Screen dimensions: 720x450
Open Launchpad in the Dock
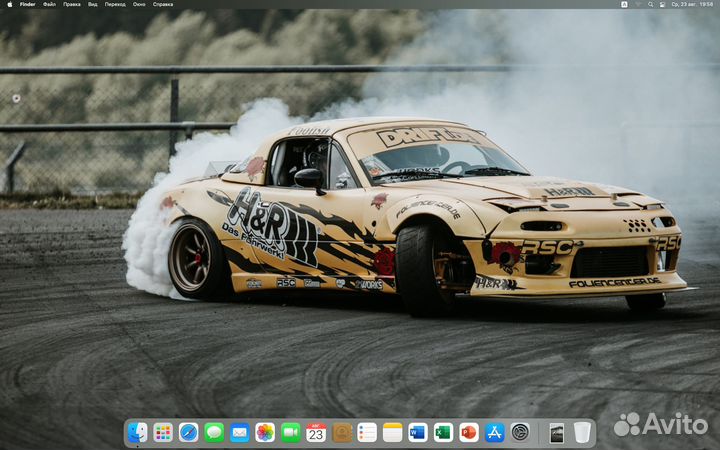click(x=163, y=433)
